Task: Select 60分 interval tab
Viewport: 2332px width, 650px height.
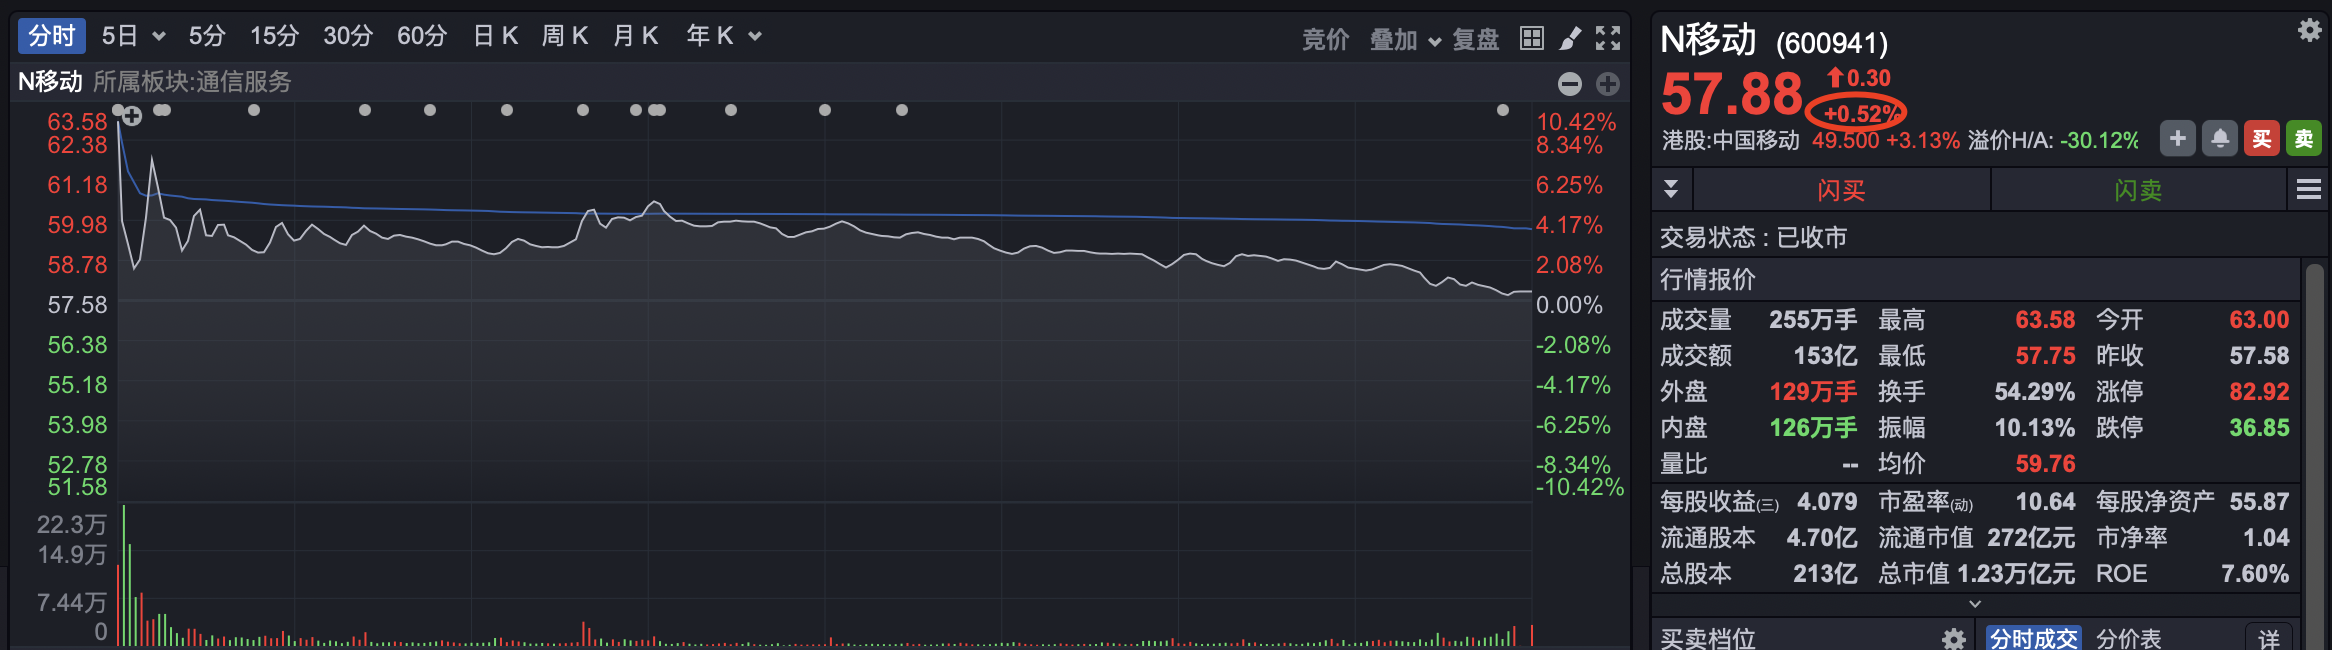Action: [422, 36]
